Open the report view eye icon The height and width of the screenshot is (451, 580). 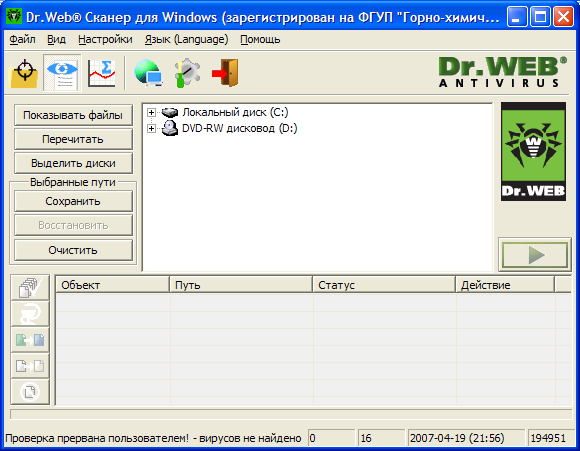click(x=62, y=73)
